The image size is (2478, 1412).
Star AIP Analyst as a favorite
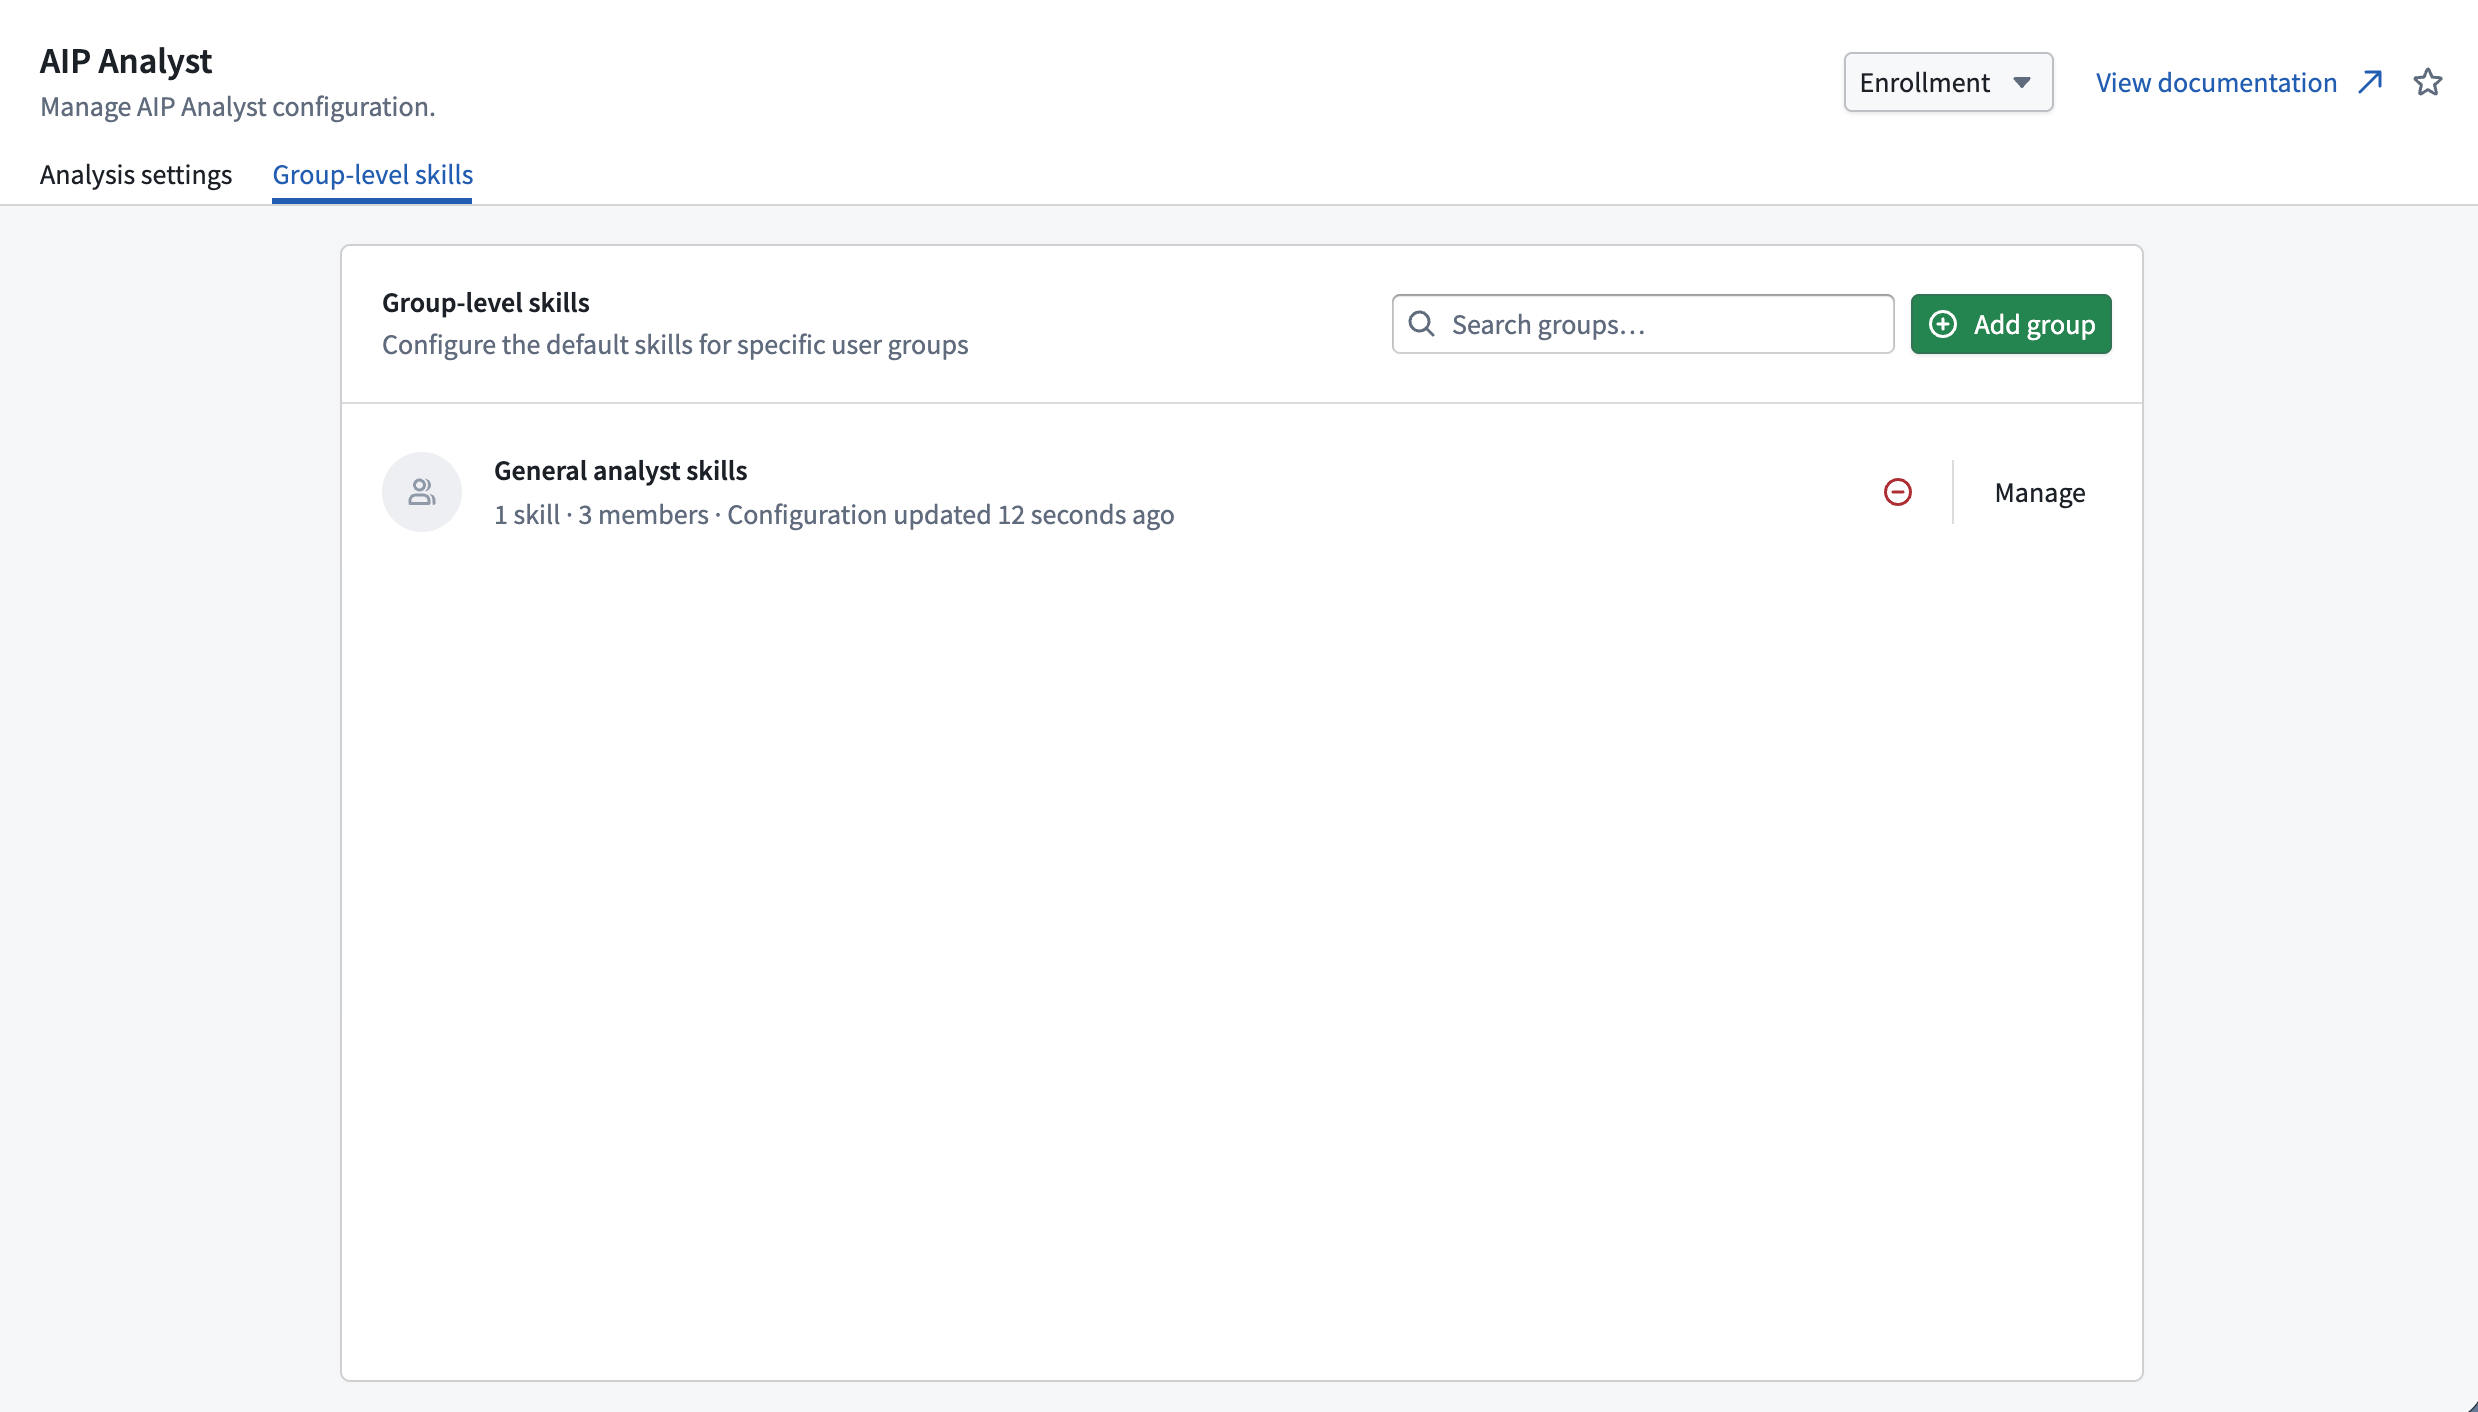click(x=2428, y=82)
